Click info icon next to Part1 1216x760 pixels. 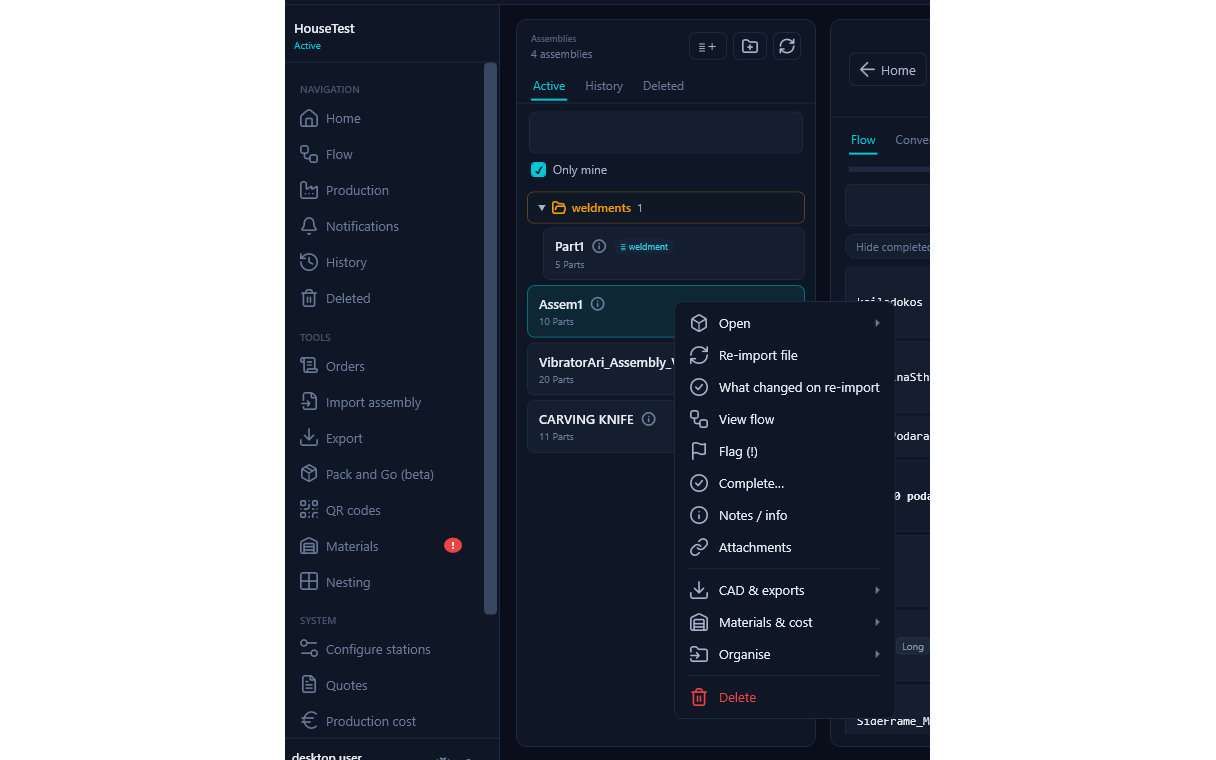(x=599, y=246)
